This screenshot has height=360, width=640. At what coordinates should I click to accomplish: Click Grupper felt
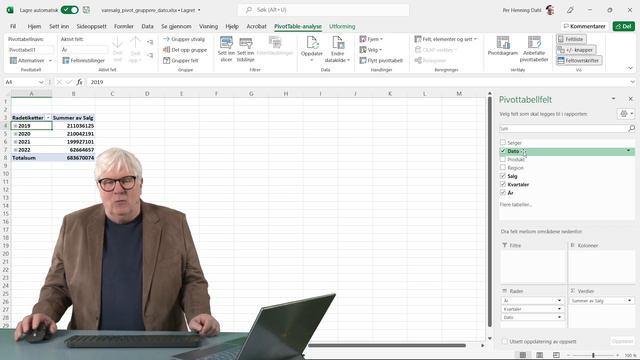pos(181,60)
